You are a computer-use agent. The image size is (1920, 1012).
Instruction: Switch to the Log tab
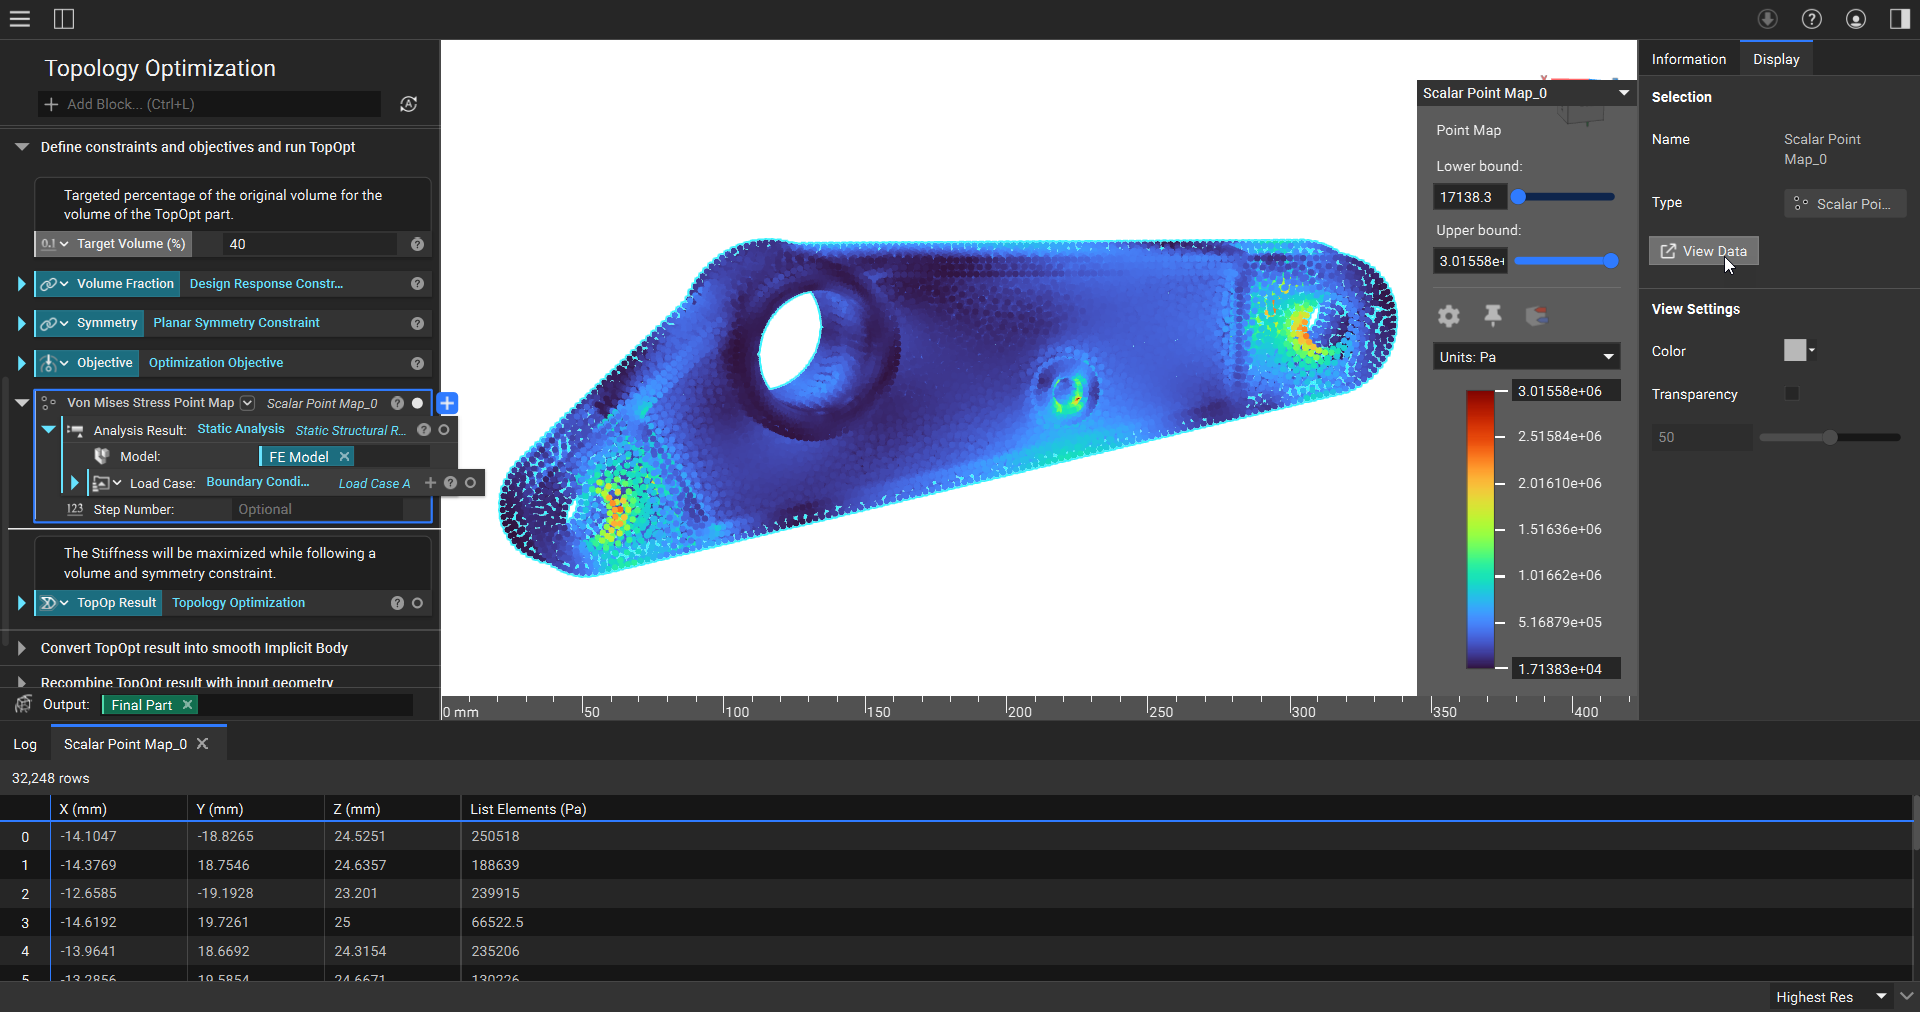click(x=25, y=744)
